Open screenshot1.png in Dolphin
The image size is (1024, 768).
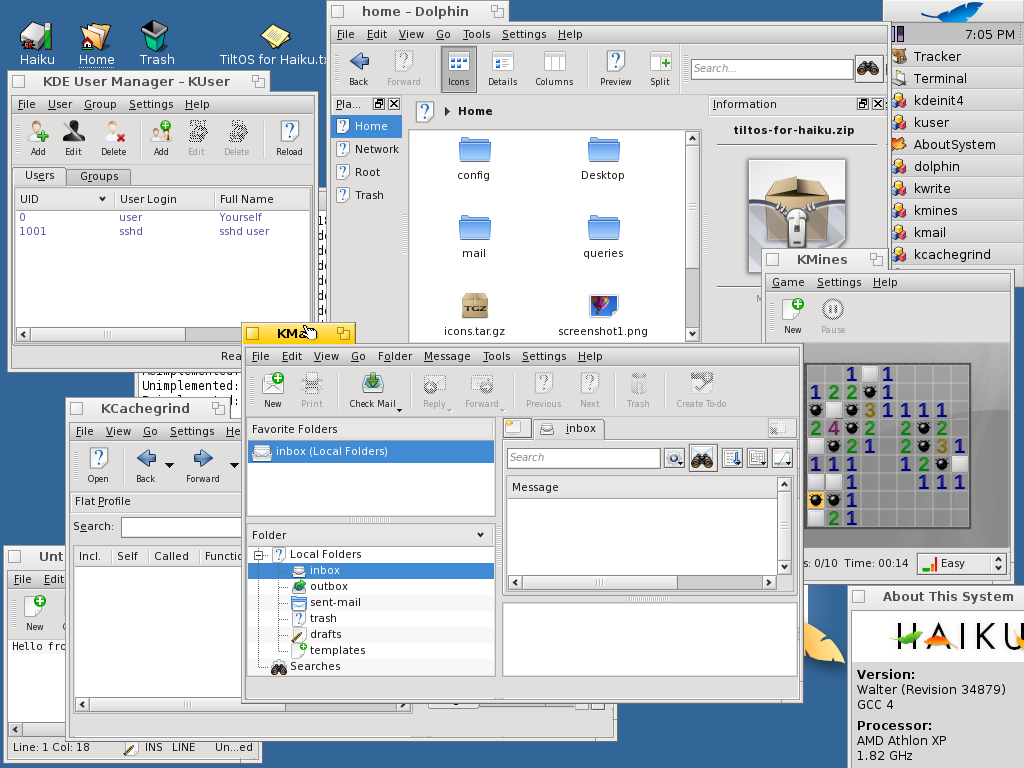603,314
